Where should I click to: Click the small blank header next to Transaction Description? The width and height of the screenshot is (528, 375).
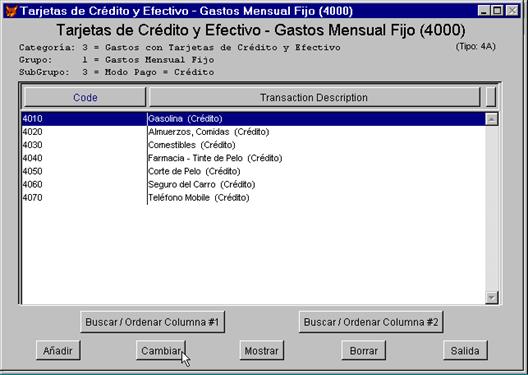[x=491, y=97]
